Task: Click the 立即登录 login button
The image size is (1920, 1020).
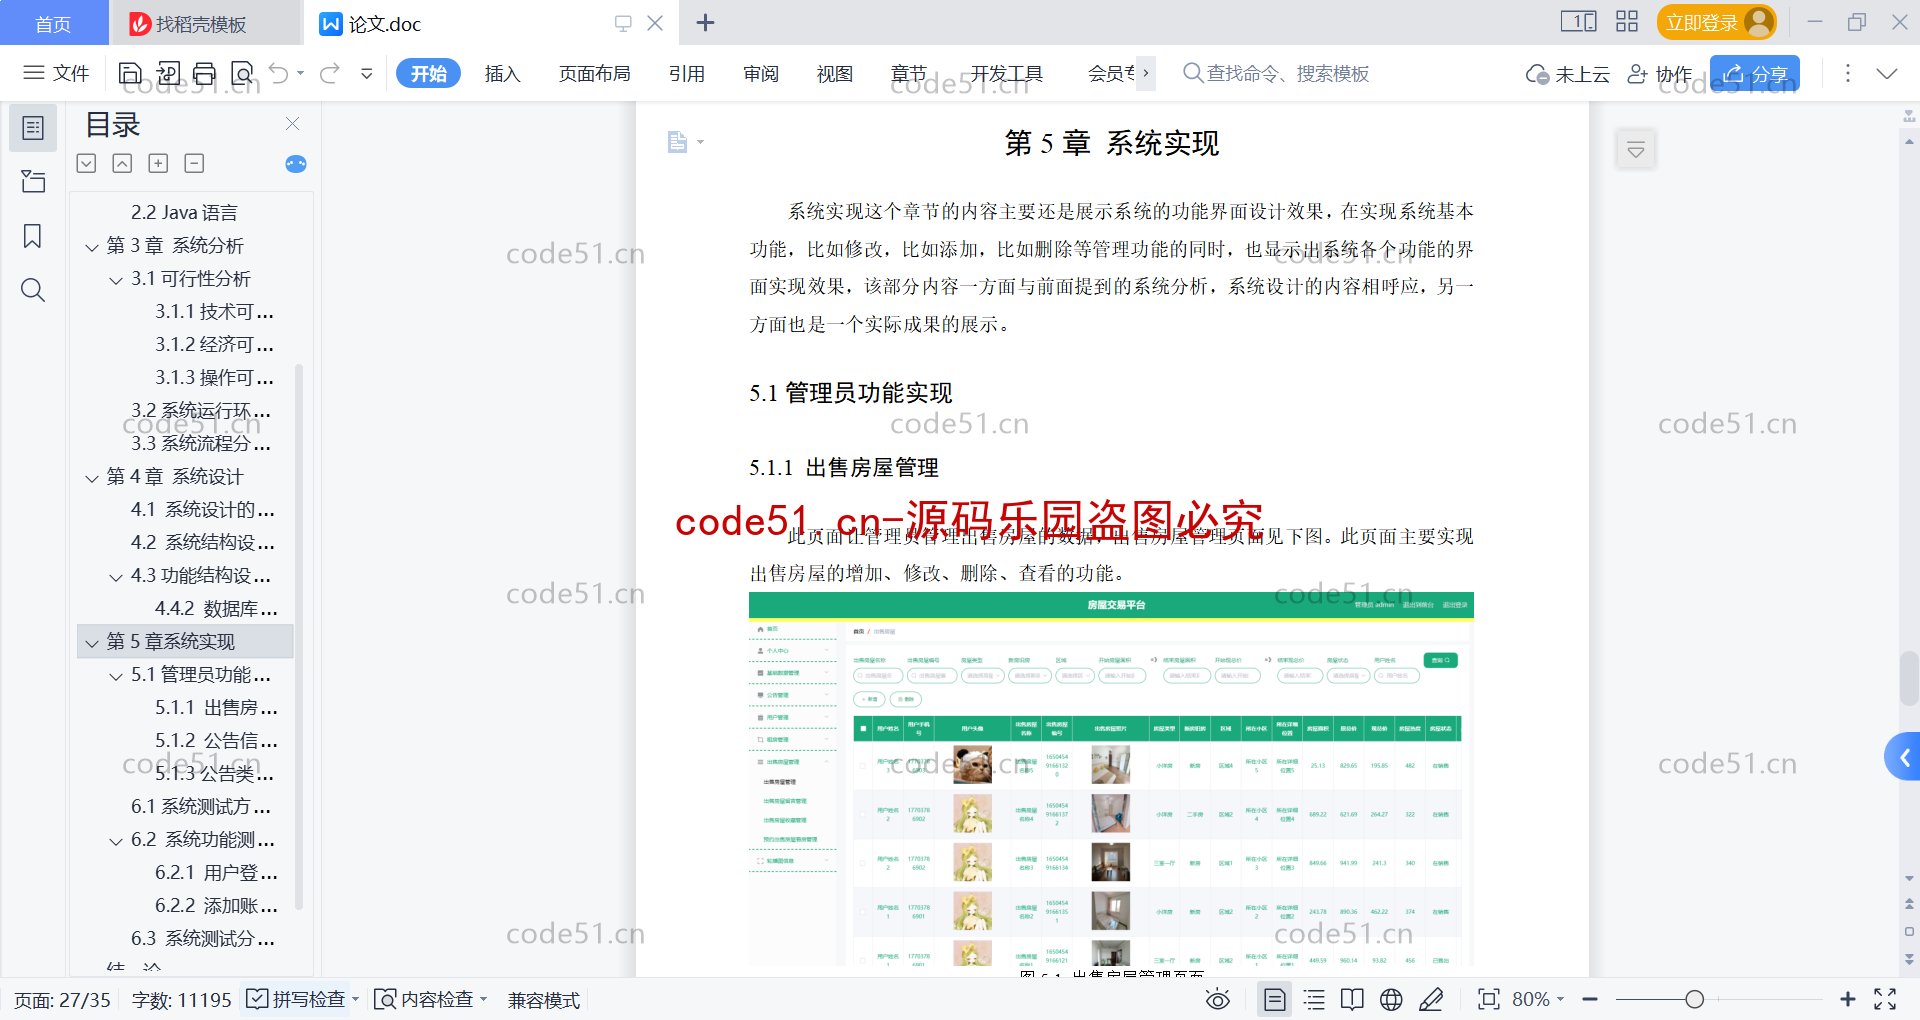Action: [x=1716, y=22]
